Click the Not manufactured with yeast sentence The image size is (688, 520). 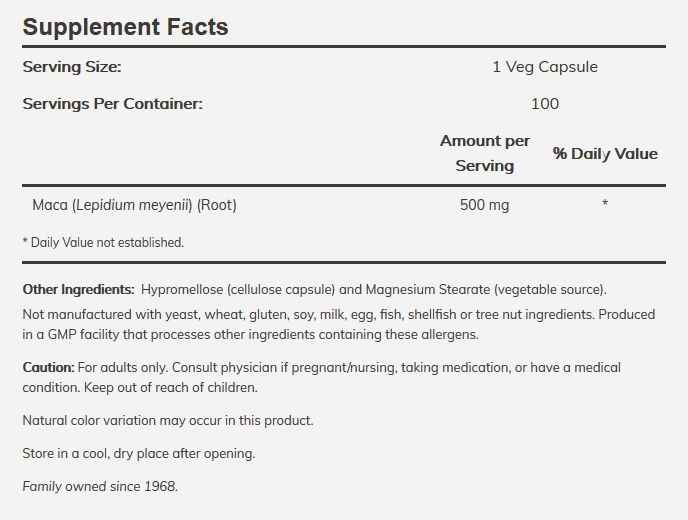[308, 315]
